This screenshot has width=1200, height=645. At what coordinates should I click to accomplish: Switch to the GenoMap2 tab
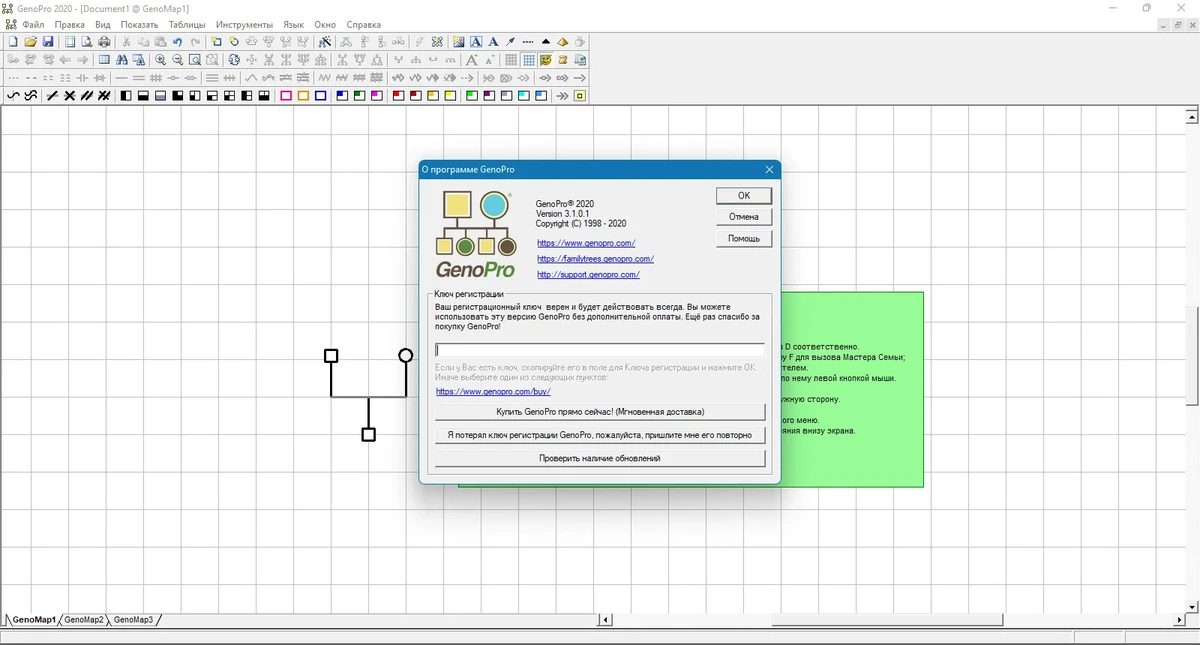tap(84, 620)
